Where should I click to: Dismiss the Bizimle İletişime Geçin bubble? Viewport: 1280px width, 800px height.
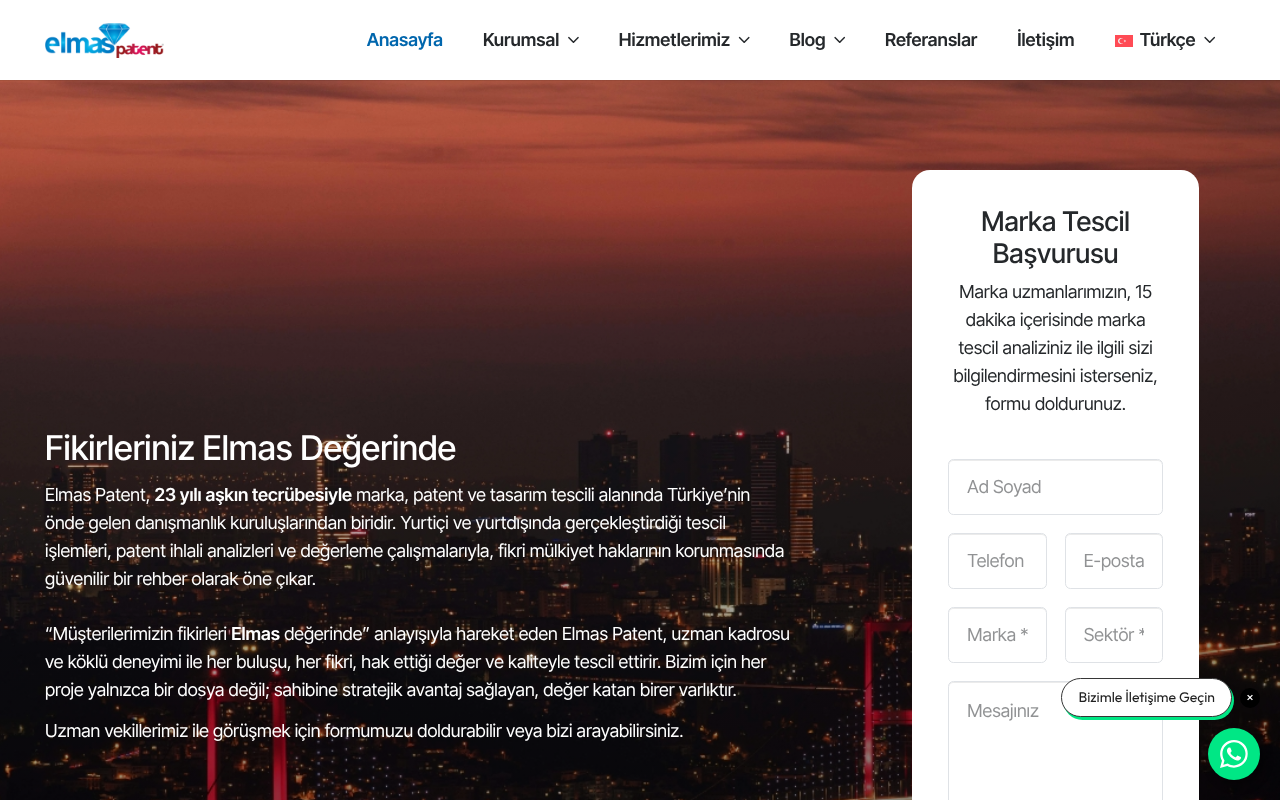1249,698
